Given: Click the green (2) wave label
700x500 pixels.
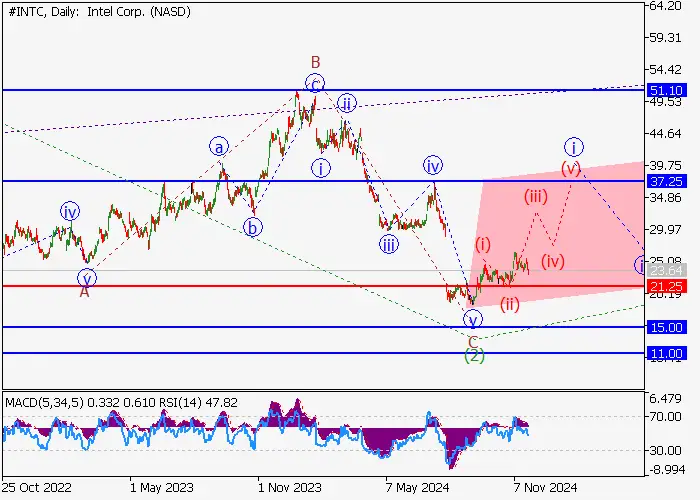Looking at the screenshot, I should pos(474,356).
